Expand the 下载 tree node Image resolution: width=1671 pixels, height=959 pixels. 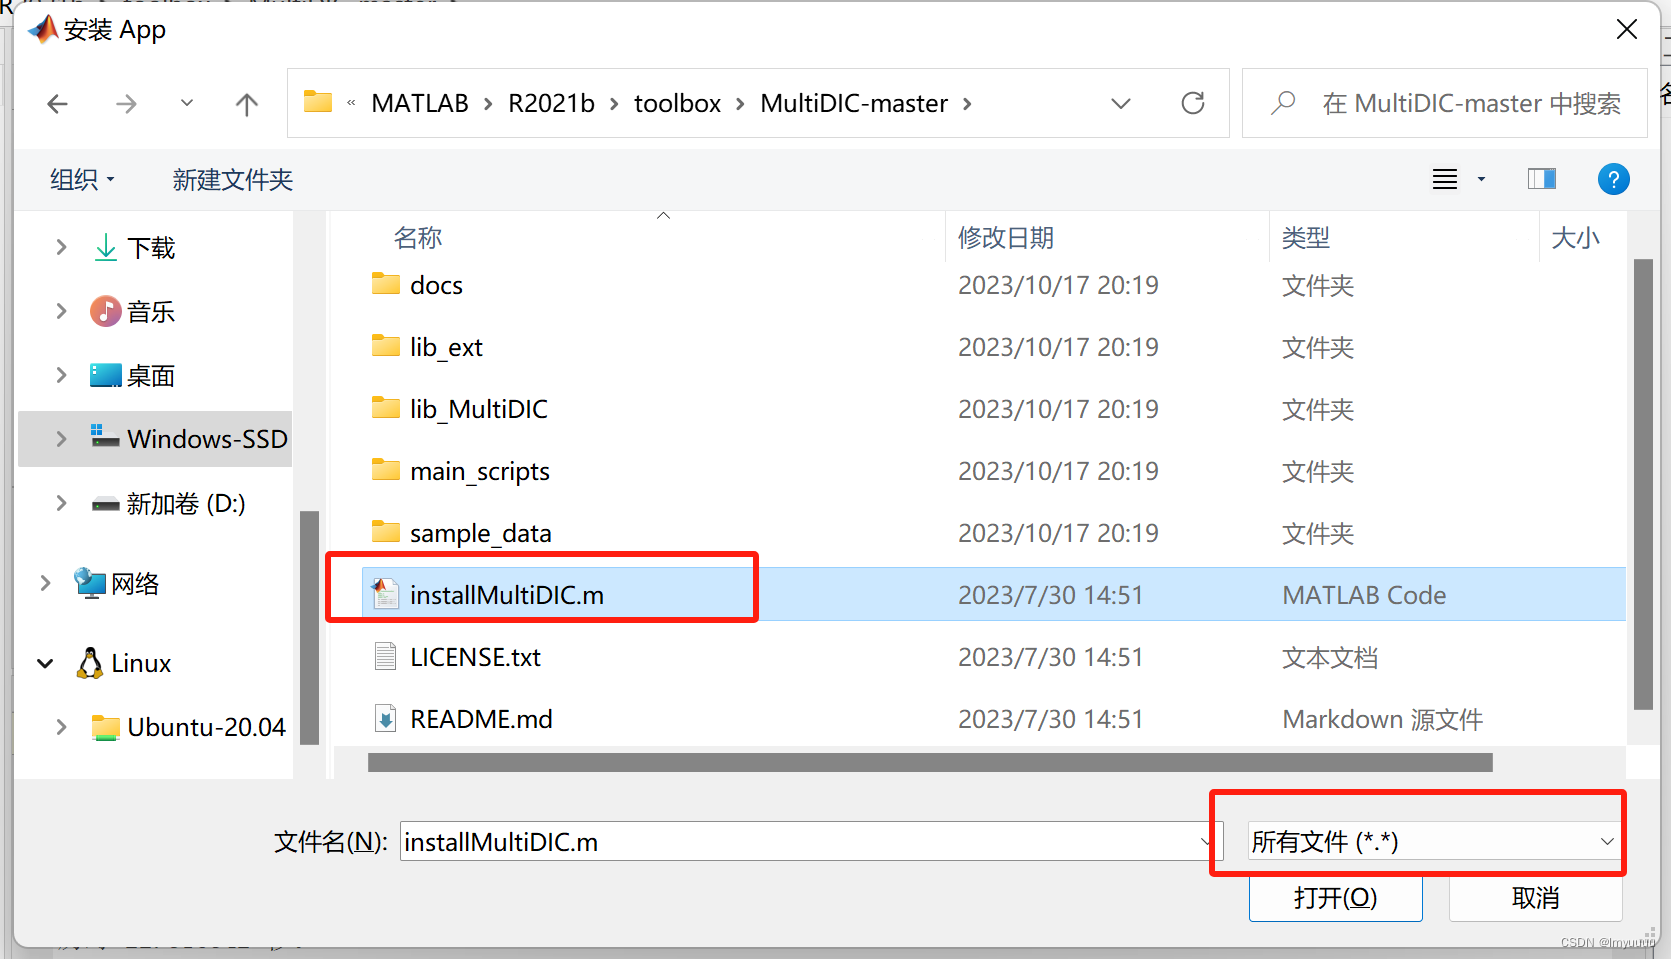click(61, 246)
